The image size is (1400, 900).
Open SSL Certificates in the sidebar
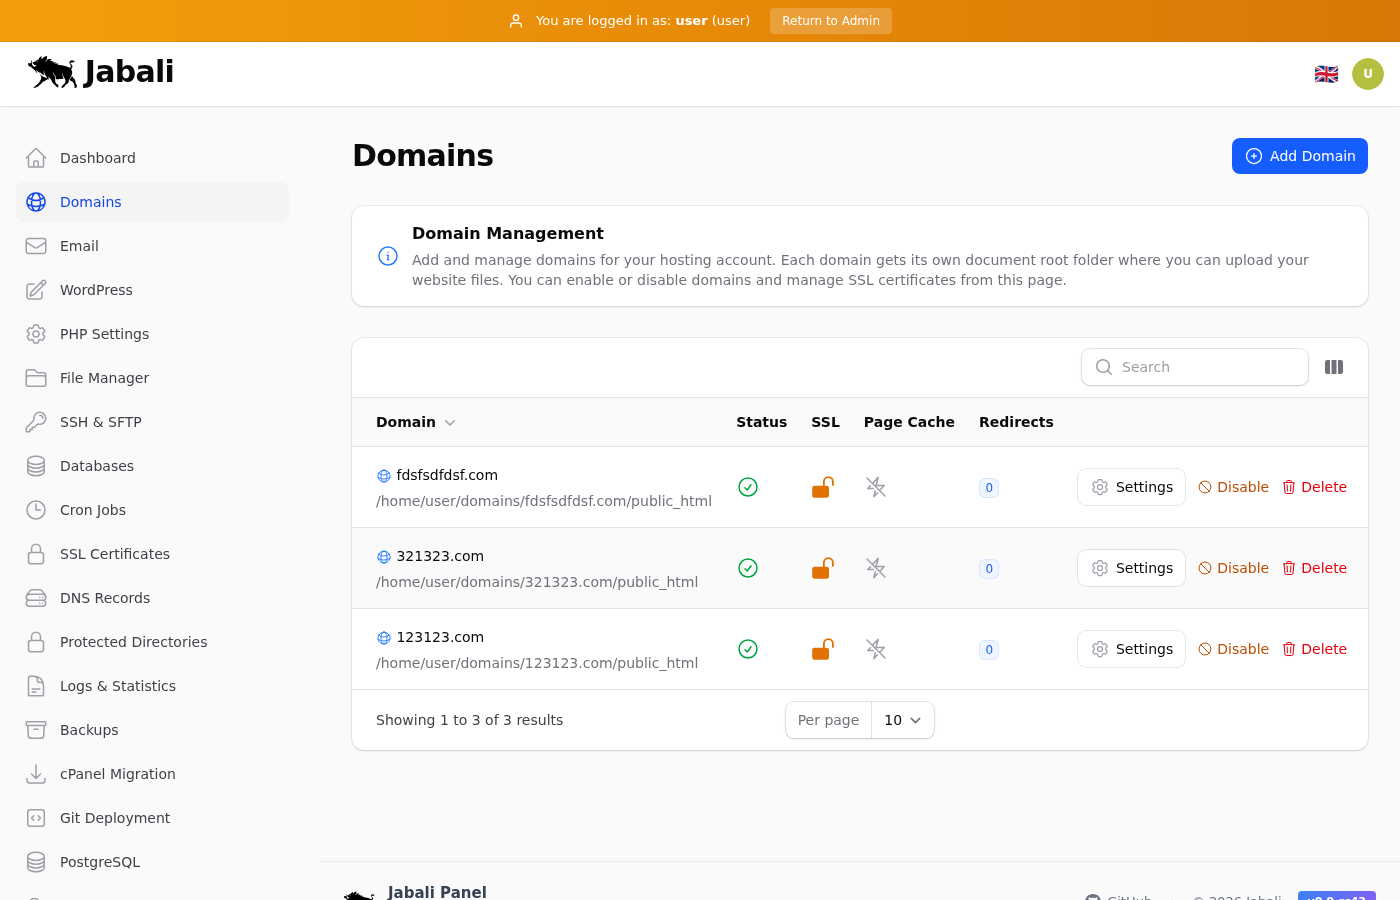(114, 554)
